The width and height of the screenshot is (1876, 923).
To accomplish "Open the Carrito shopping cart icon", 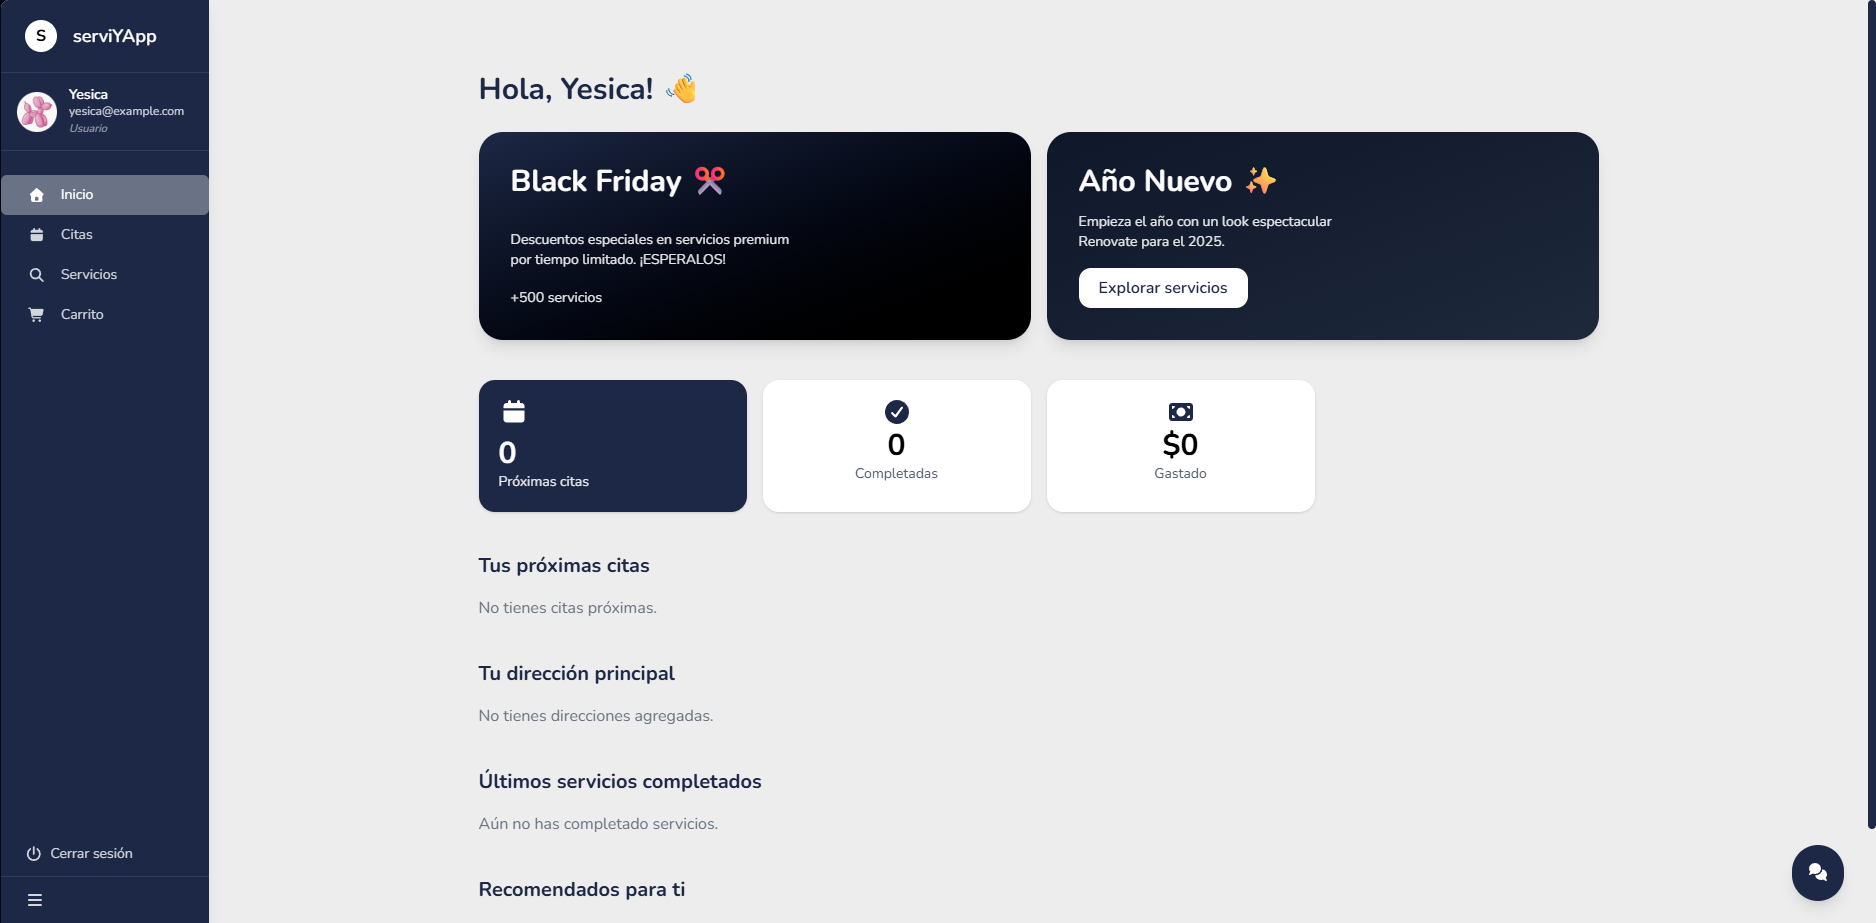I will coord(37,315).
